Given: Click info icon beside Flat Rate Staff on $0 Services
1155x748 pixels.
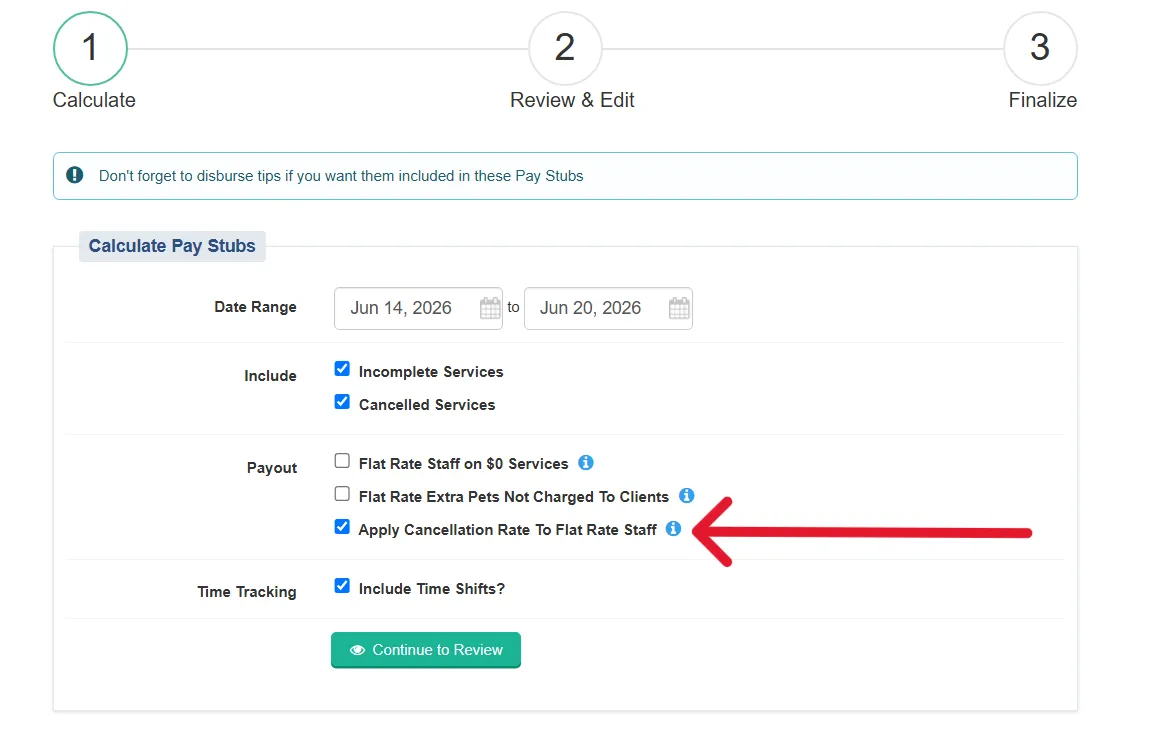Looking at the screenshot, I should click(x=586, y=463).
